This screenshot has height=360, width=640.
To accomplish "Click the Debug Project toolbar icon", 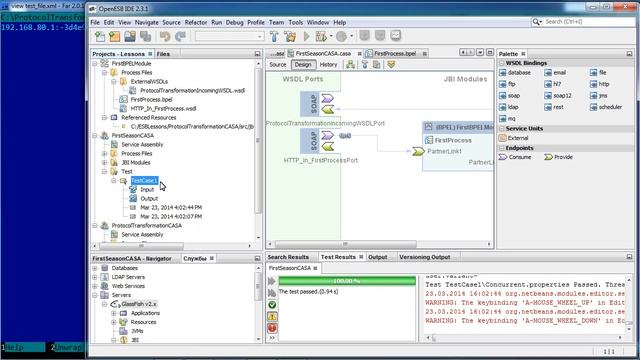I will [x=321, y=36].
